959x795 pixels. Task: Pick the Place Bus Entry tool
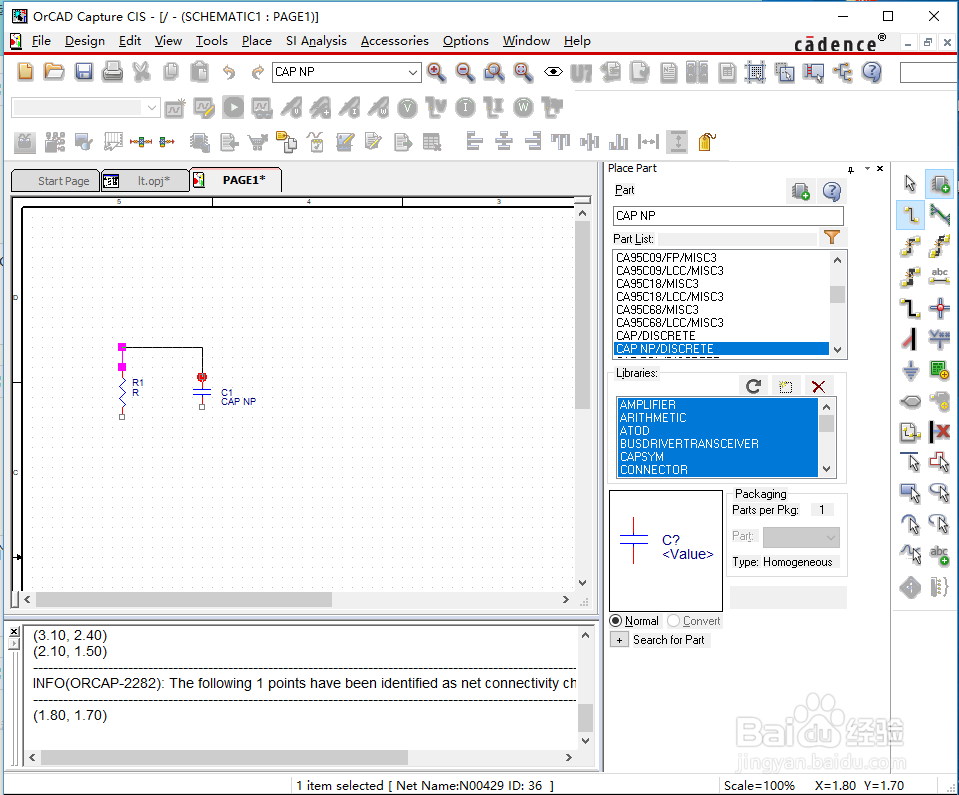(910, 338)
